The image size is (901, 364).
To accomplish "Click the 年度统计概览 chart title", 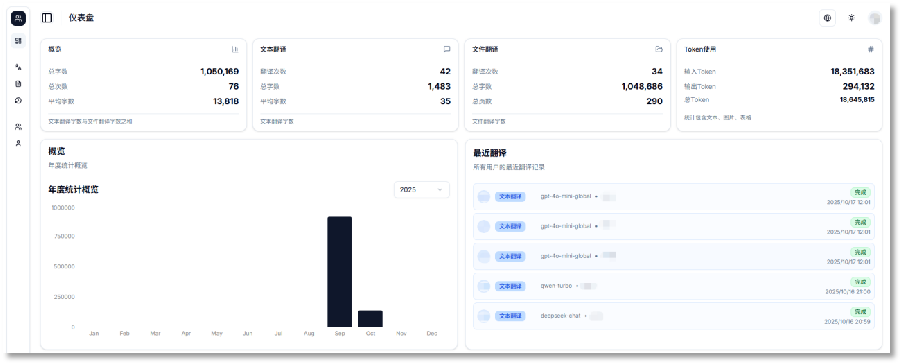I will (x=74, y=189).
